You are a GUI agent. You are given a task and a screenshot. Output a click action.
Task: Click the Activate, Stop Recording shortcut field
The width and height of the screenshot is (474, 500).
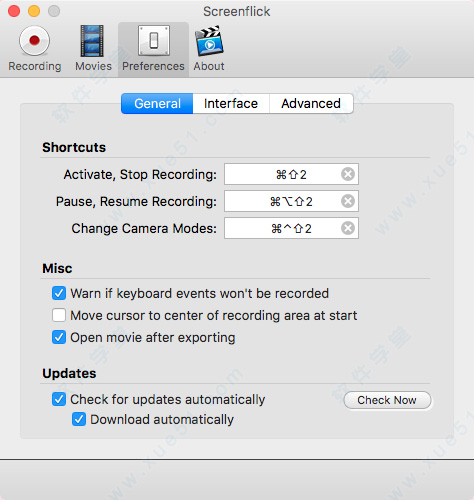coord(291,174)
